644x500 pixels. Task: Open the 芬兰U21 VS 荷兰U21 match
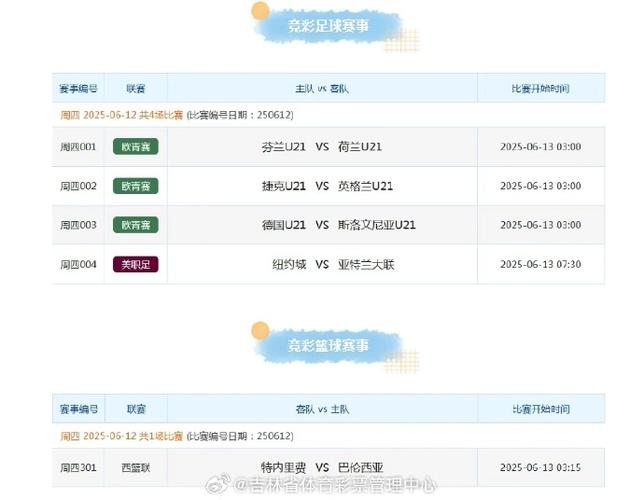[x=322, y=147]
